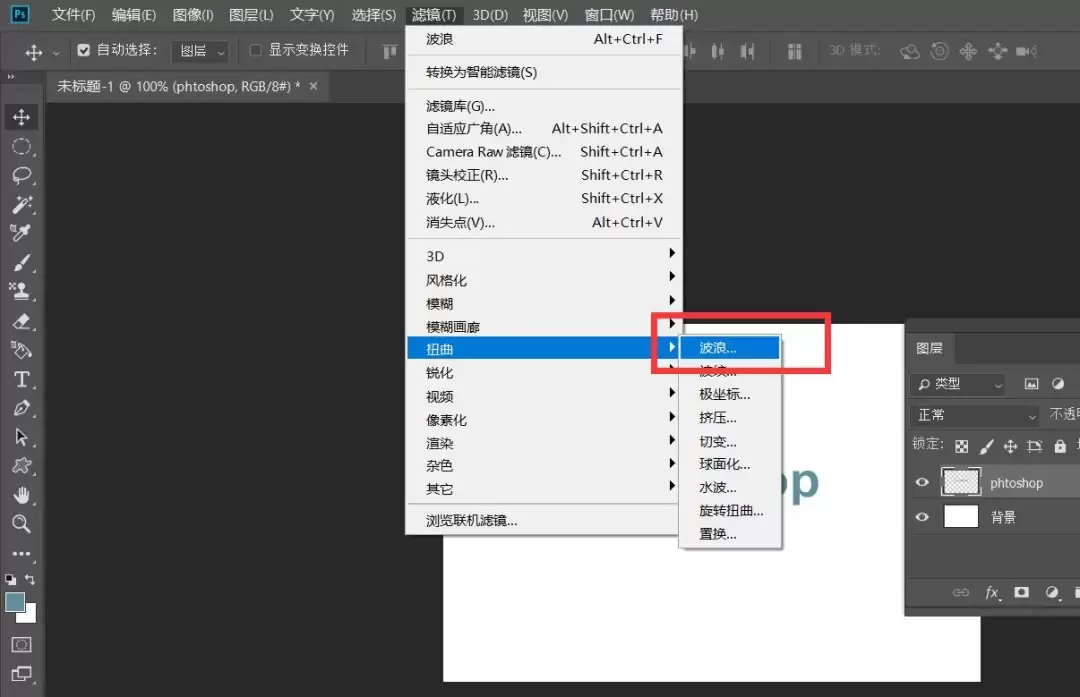
Task: Lock all padlock icon in Layers panel
Action: pyautogui.click(x=1060, y=446)
